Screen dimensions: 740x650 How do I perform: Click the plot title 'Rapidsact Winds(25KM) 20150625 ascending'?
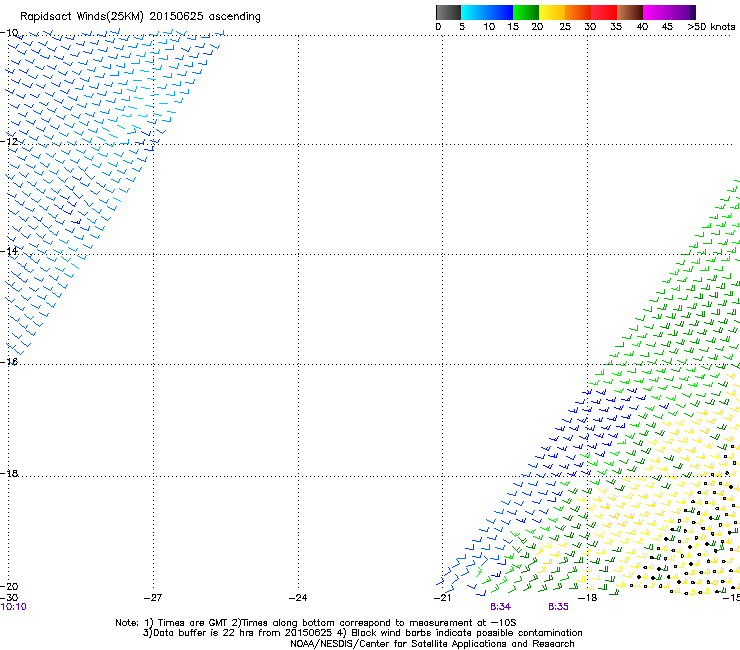coord(140,17)
